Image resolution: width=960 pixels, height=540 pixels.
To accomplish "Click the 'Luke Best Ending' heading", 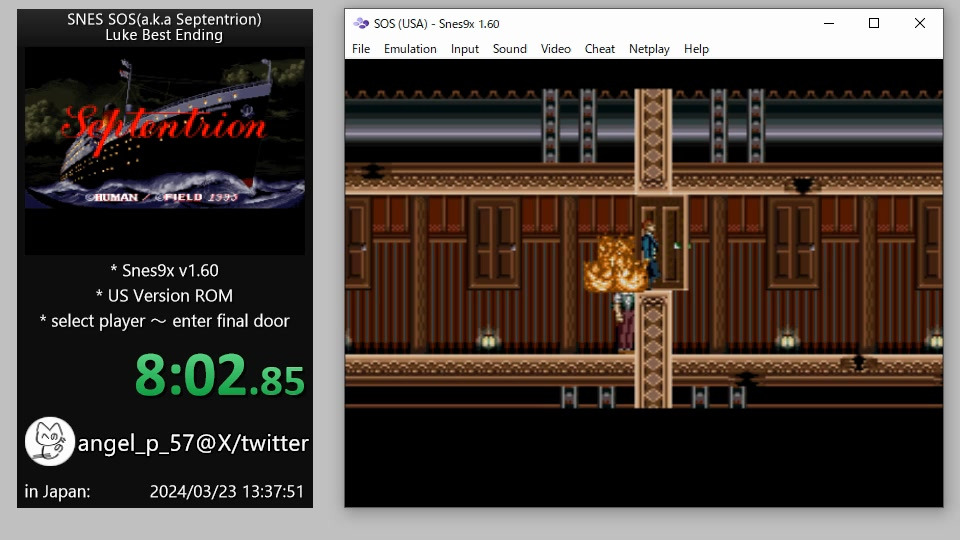I will coord(164,35).
